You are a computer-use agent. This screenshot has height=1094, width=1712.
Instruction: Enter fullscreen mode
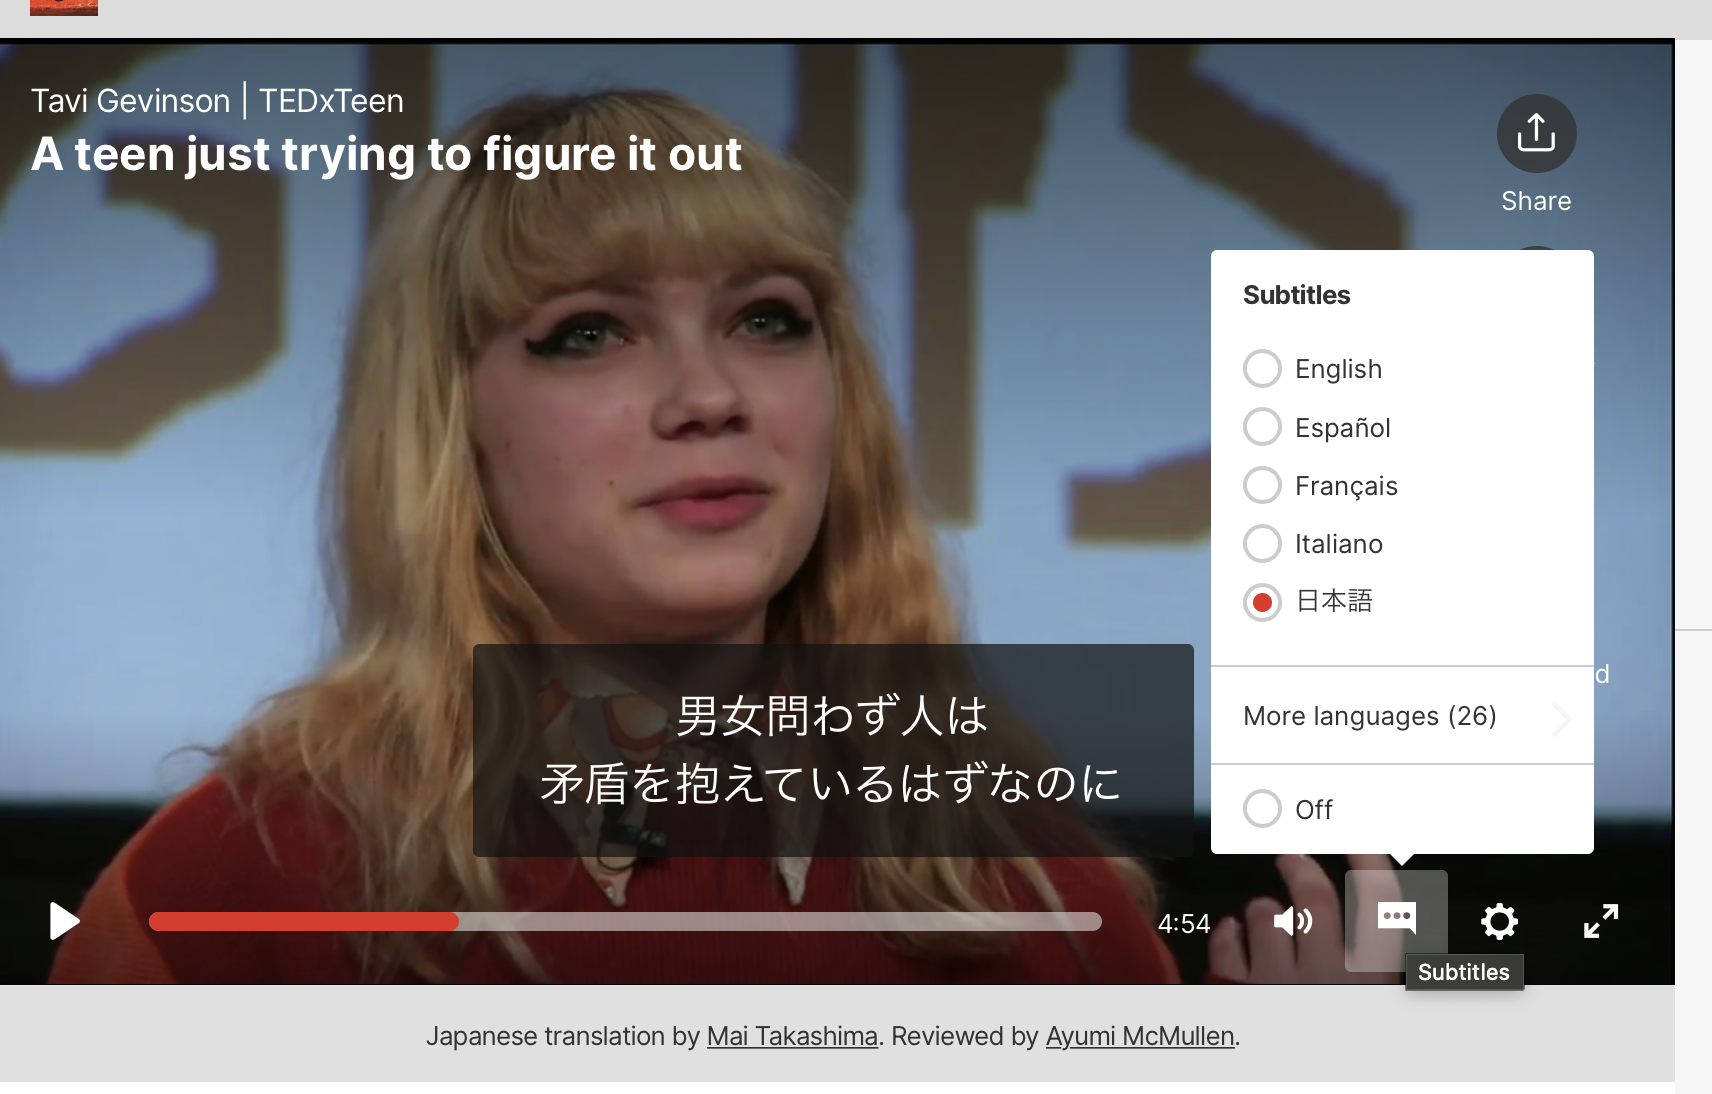pos(1600,921)
